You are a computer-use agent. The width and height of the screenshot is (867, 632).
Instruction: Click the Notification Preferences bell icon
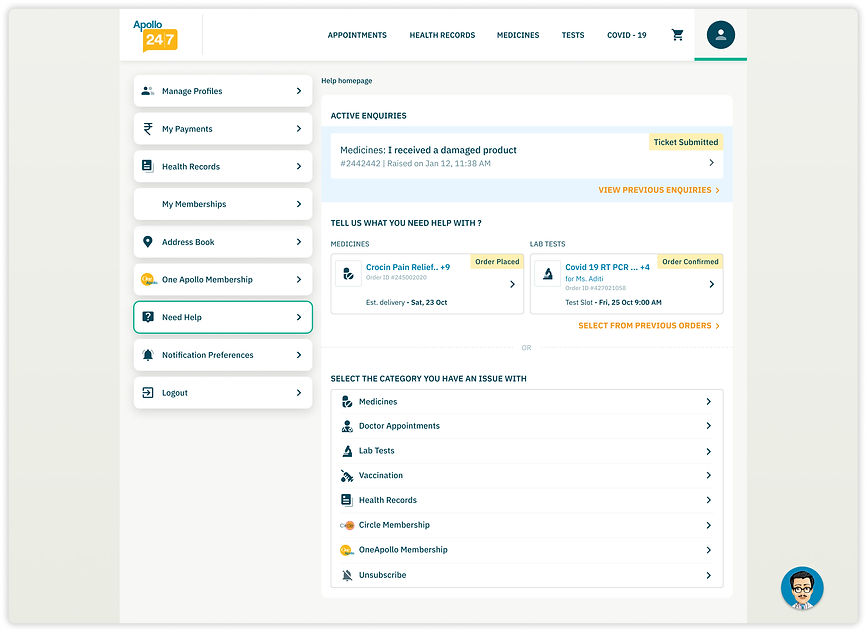[146, 354]
